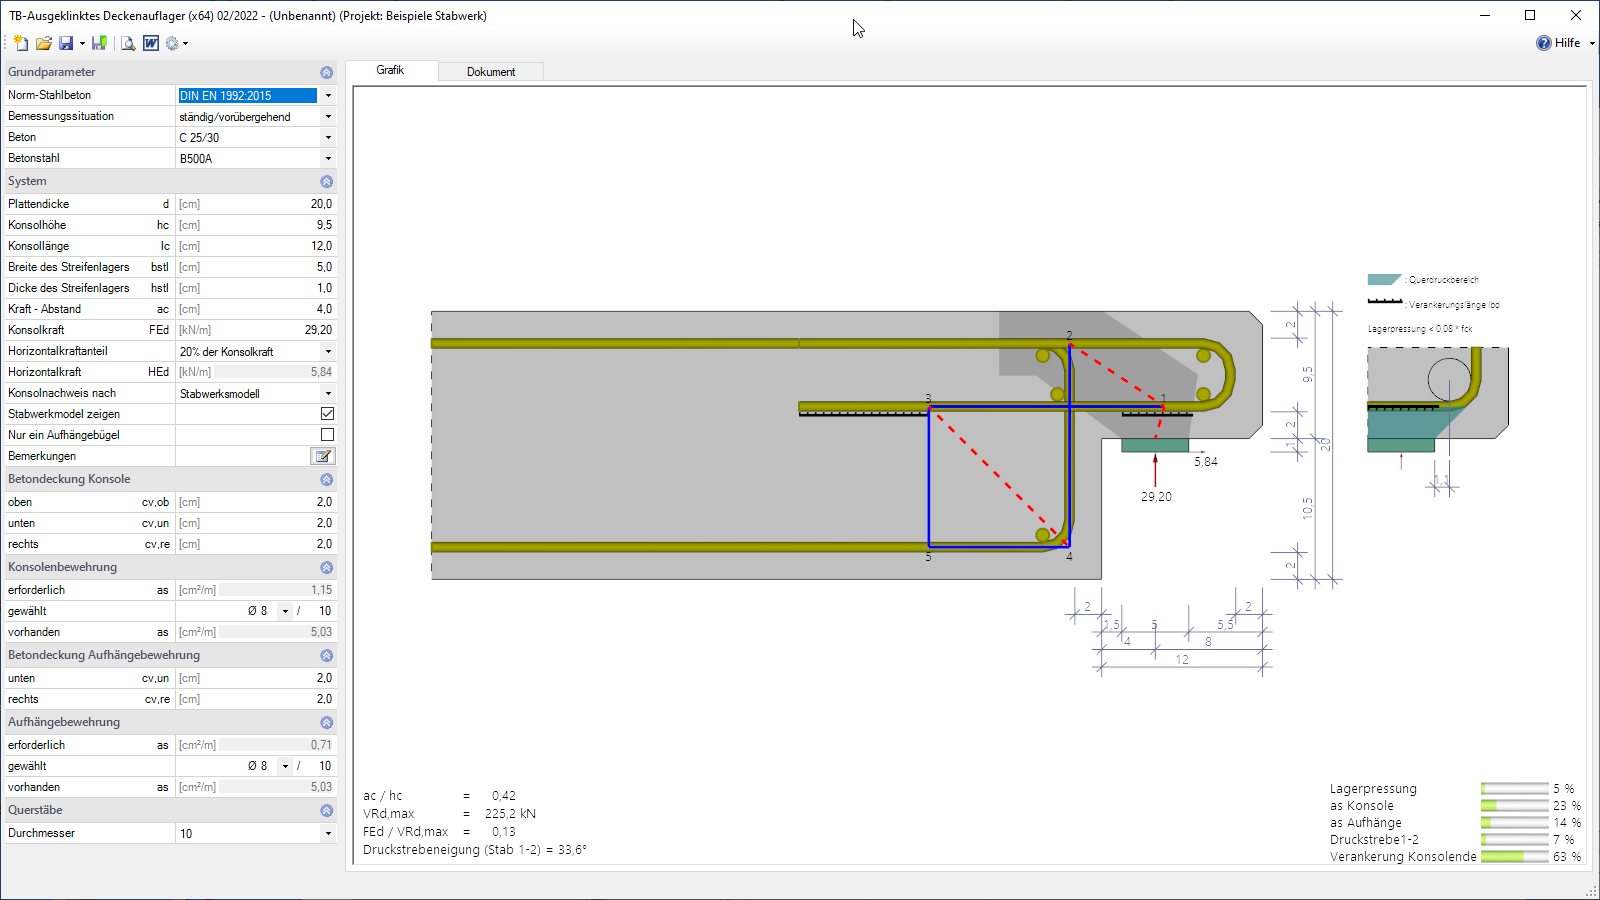Image resolution: width=1600 pixels, height=900 pixels.
Task: Click the Querdruckbereich legend swatch
Action: point(1384,280)
